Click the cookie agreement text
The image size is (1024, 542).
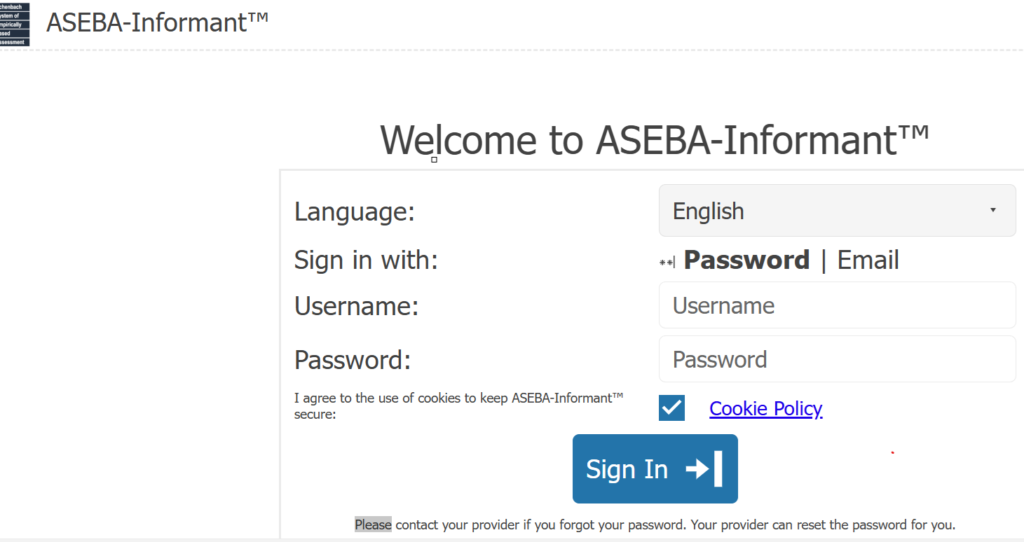tap(458, 405)
